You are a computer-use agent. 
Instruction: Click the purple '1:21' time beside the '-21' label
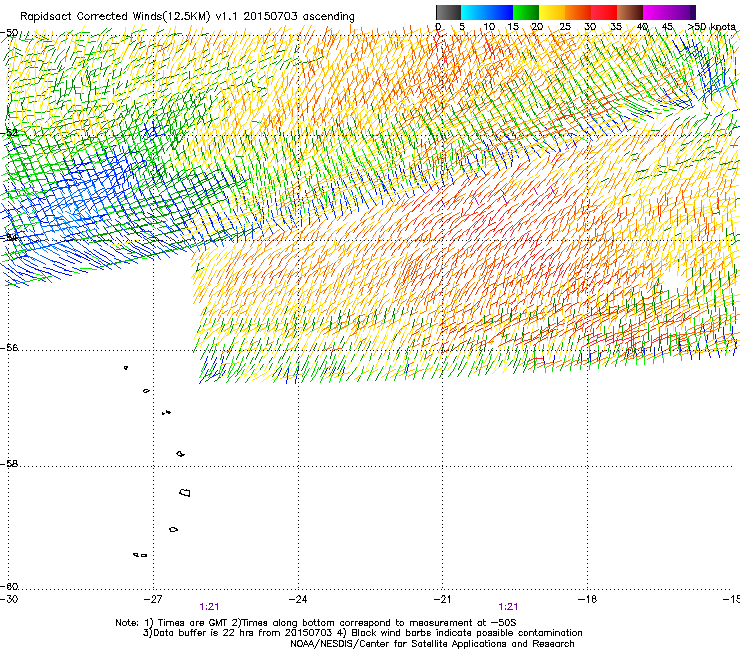508,607
